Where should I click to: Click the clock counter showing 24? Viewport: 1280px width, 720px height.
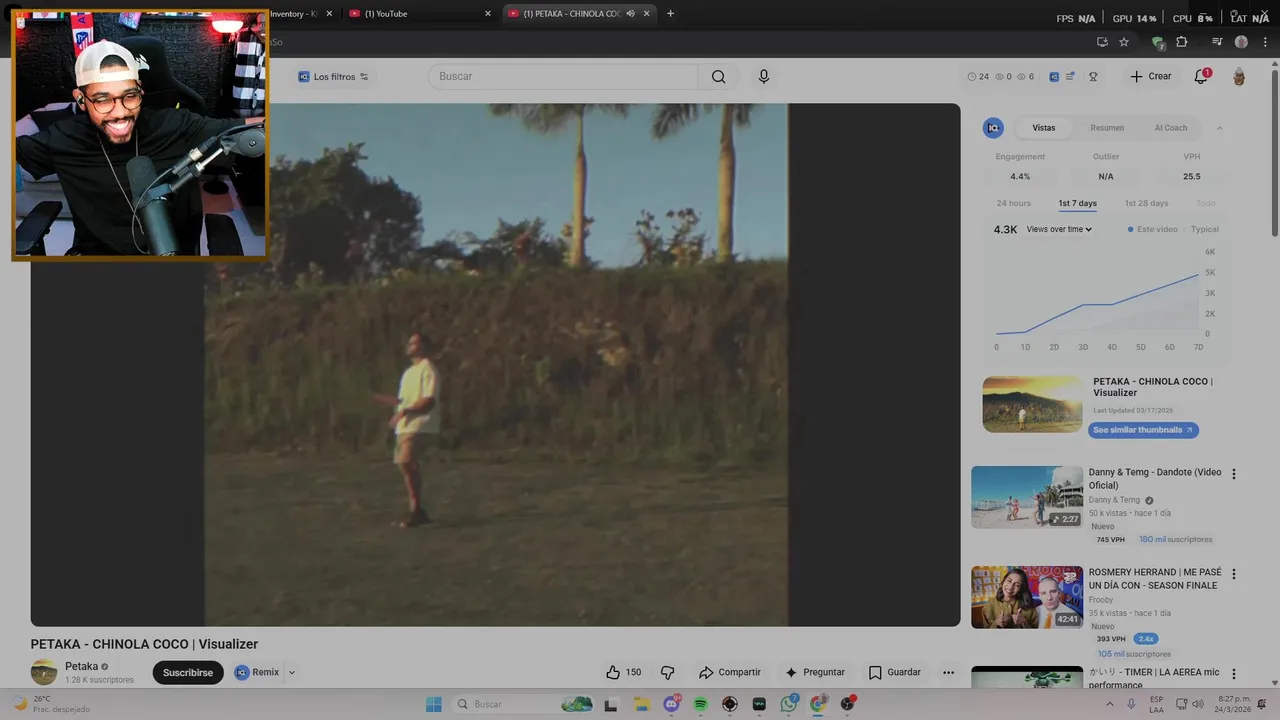click(x=978, y=76)
